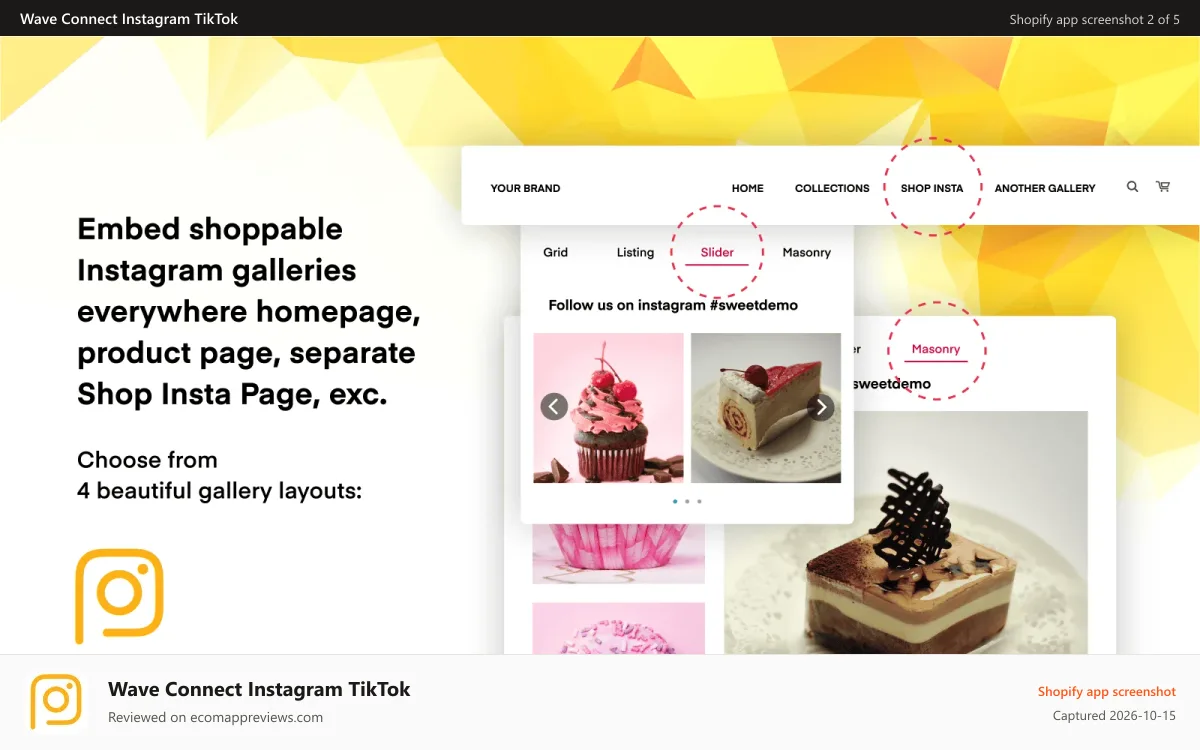Click the previous slide arrow on the cupcake
The width and height of the screenshot is (1200, 750).
click(554, 407)
